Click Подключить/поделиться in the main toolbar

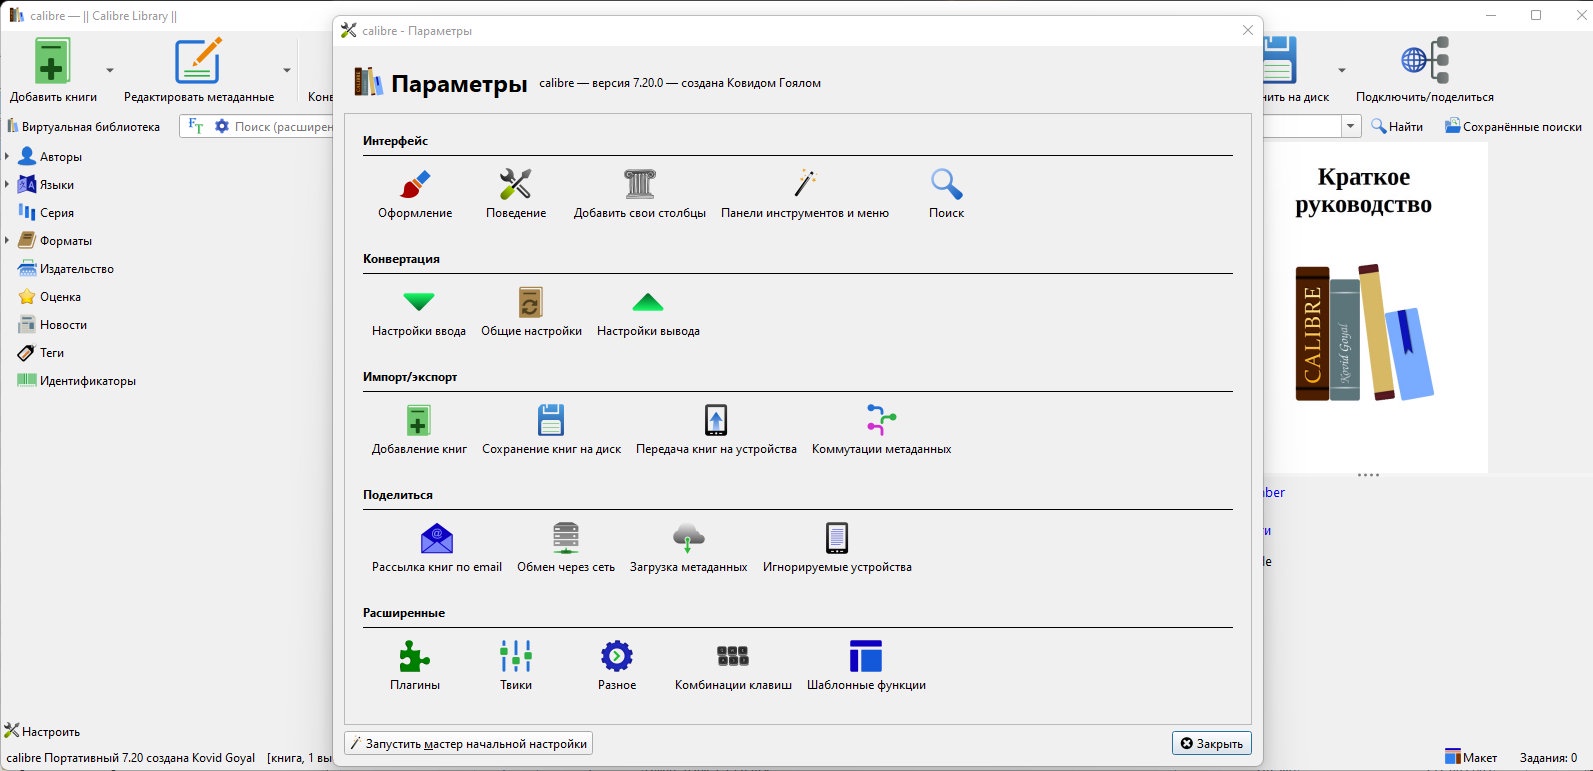point(1425,70)
